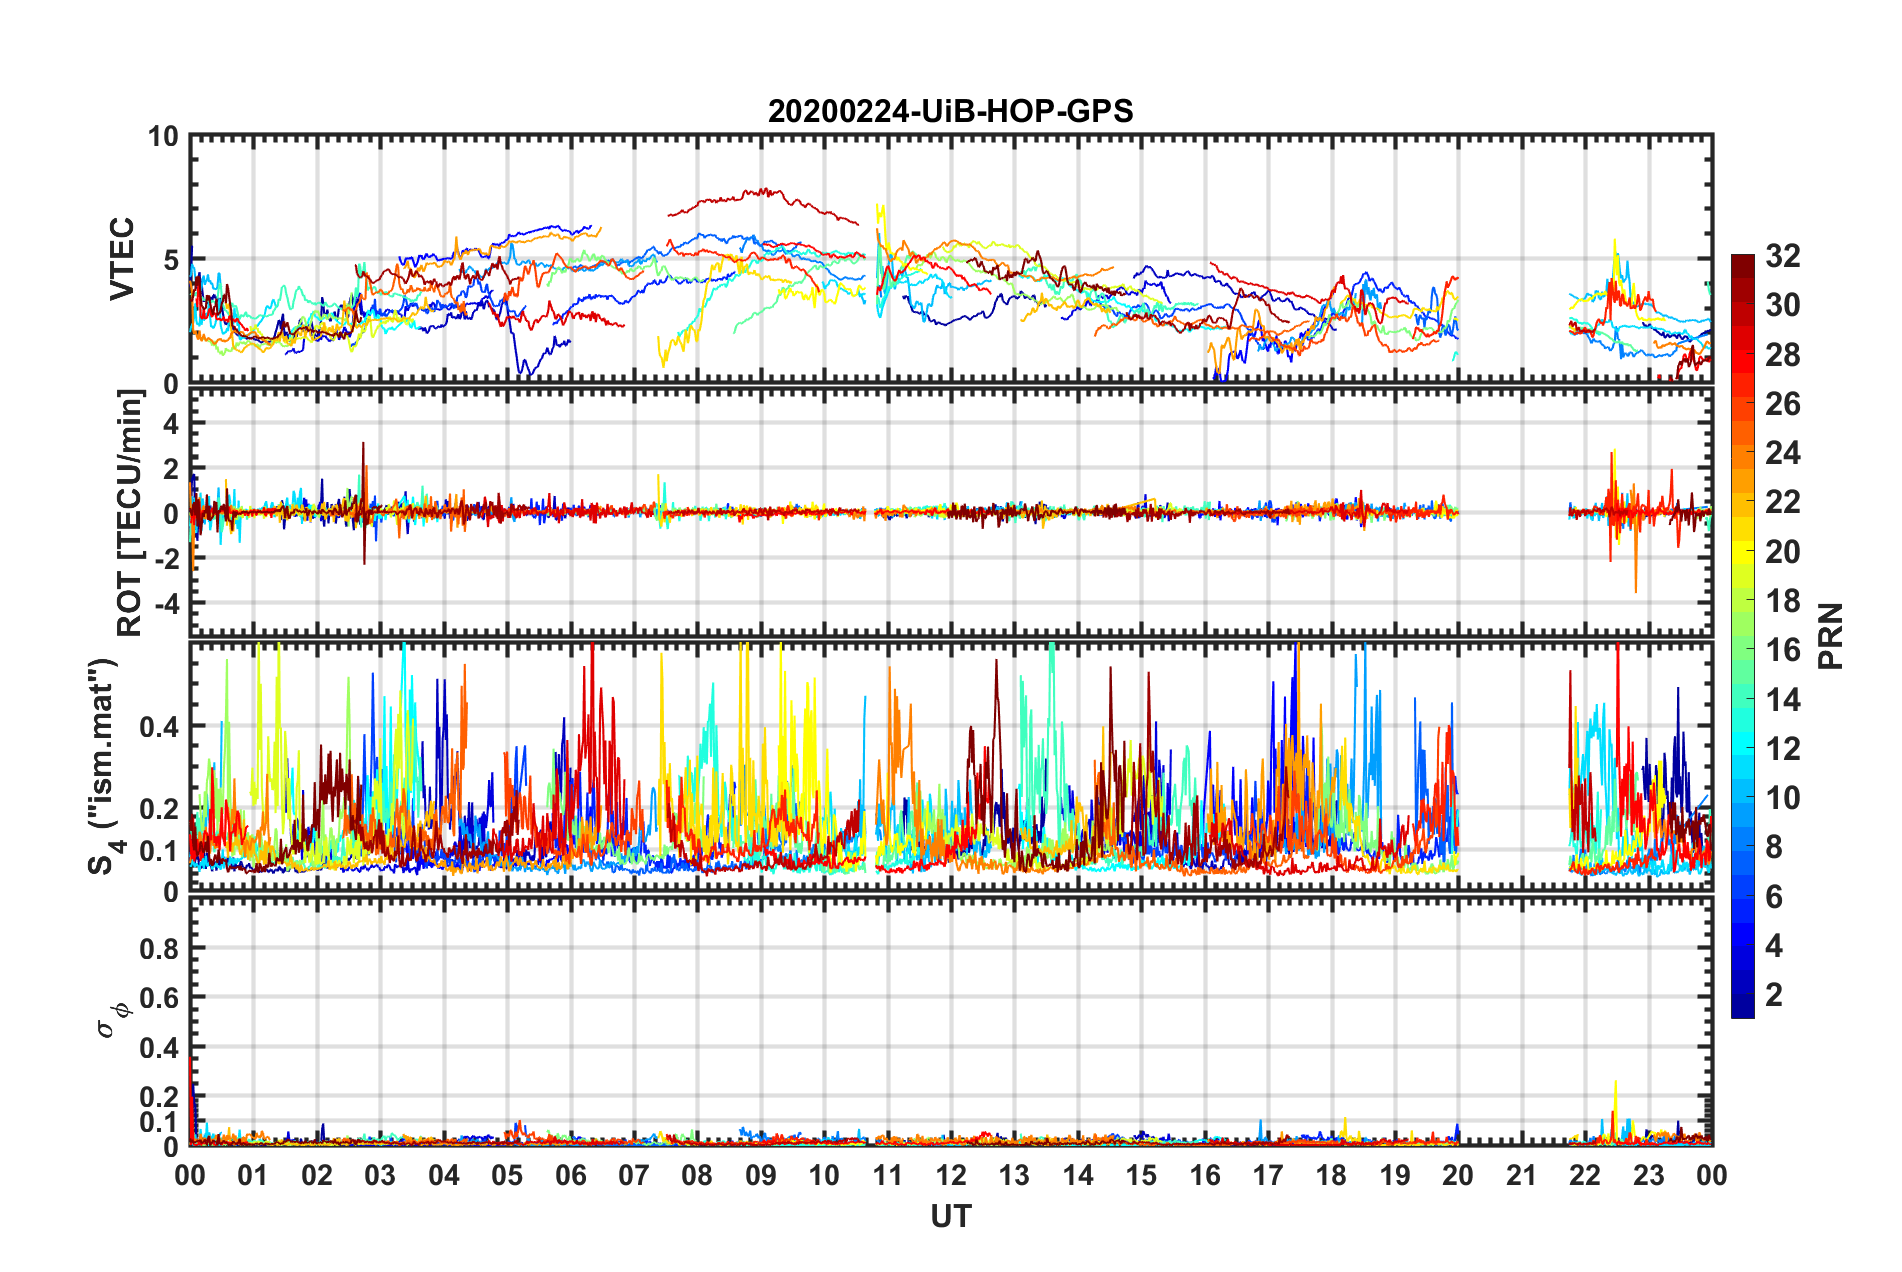Select the VTEC y-axis label
The height and width of the screenshot is (1272, 1902).
coord(122,258)
